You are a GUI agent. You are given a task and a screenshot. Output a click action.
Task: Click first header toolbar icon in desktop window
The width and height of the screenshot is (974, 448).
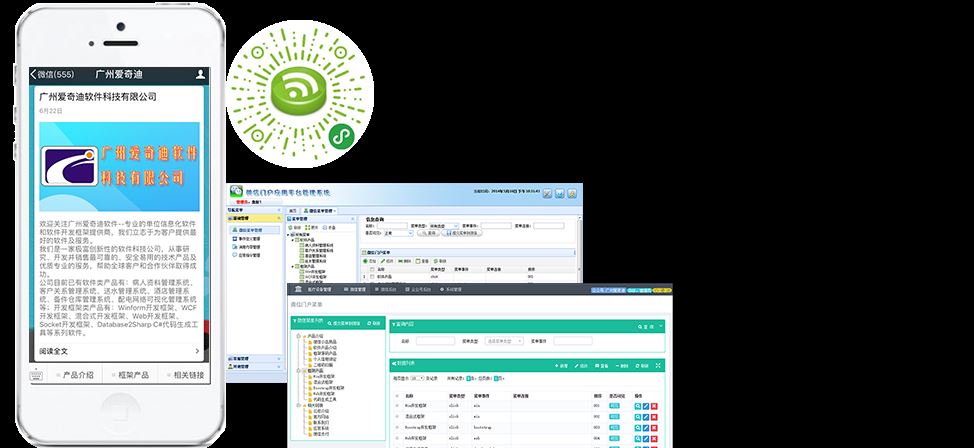point(547,194)
